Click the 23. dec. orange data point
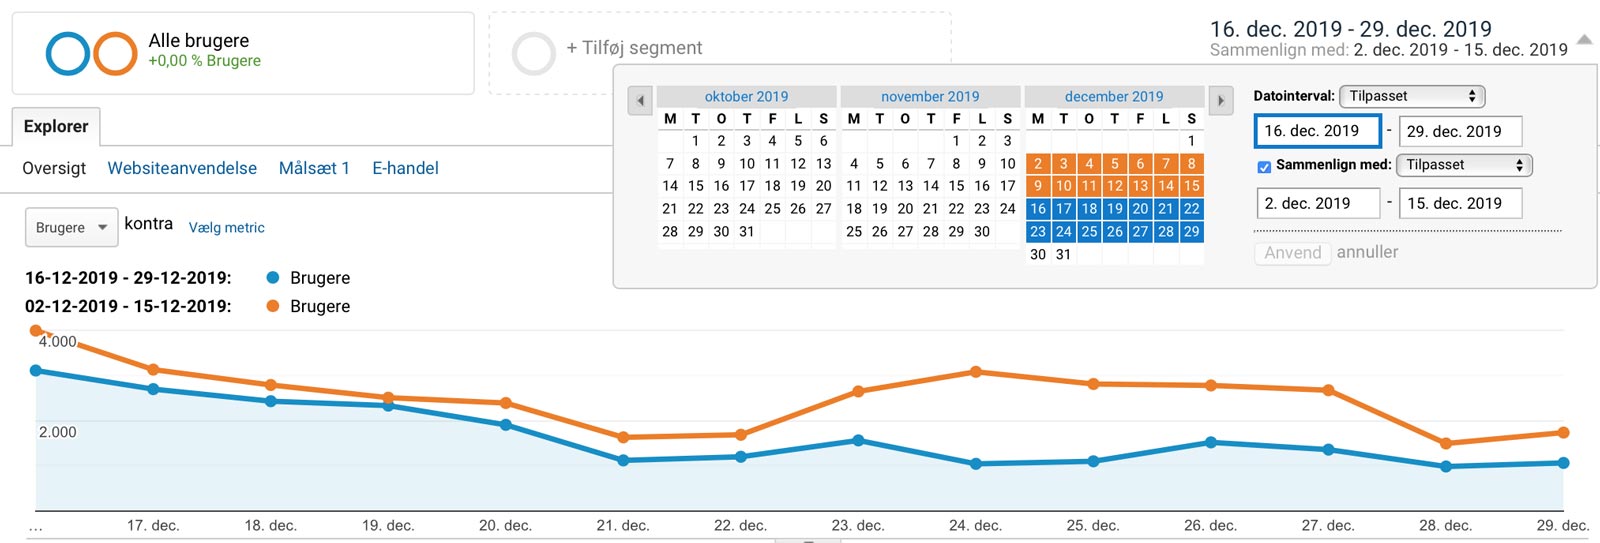Viewport: 1600px width, 543px height. 858,391
